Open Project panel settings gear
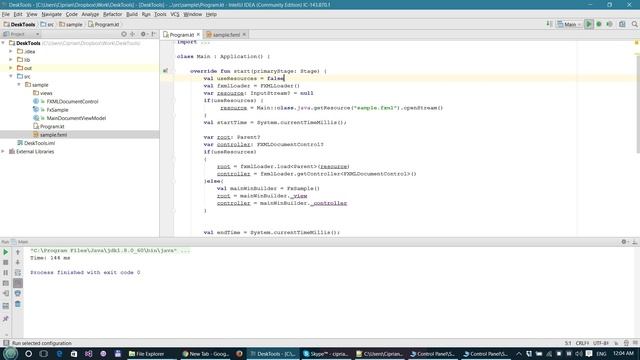The width and height of the screenshot is (640, 360). [x=143, y=34]
